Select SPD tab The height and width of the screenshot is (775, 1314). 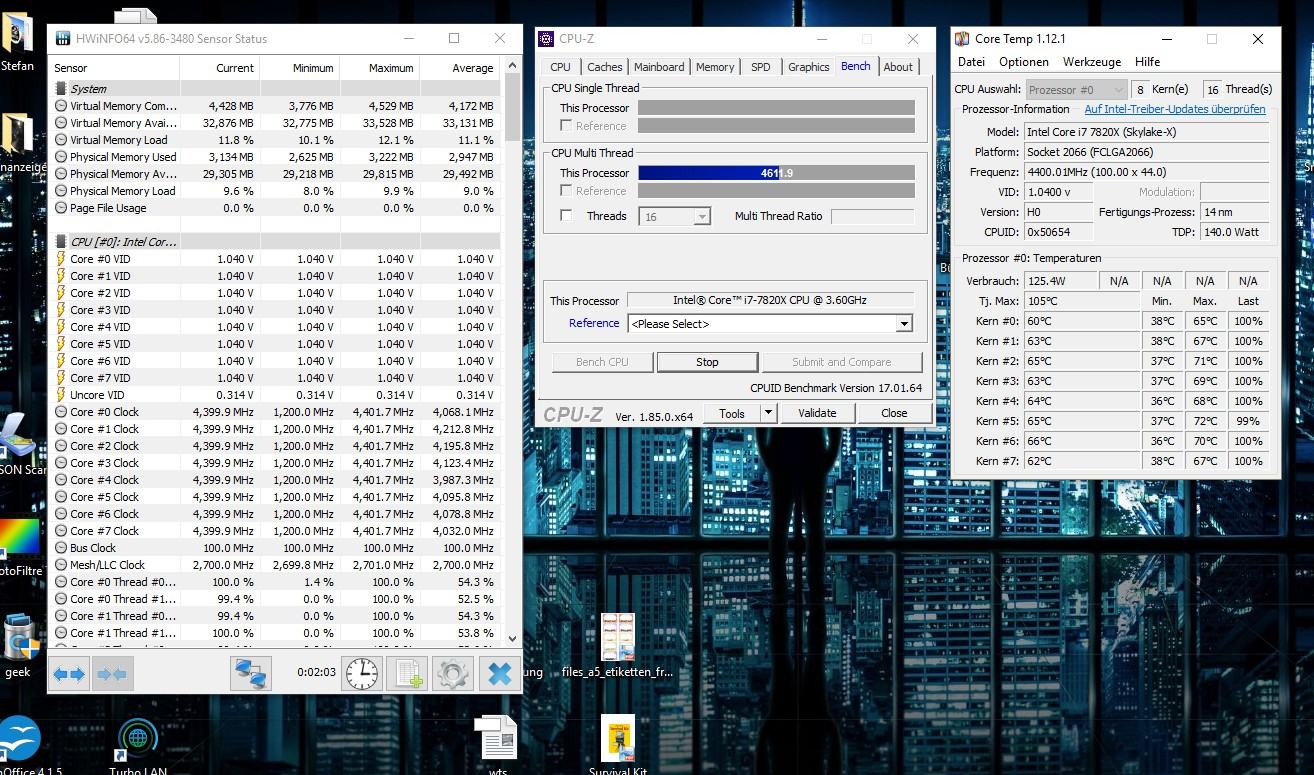pyautogui.click(x=761, y=67)
